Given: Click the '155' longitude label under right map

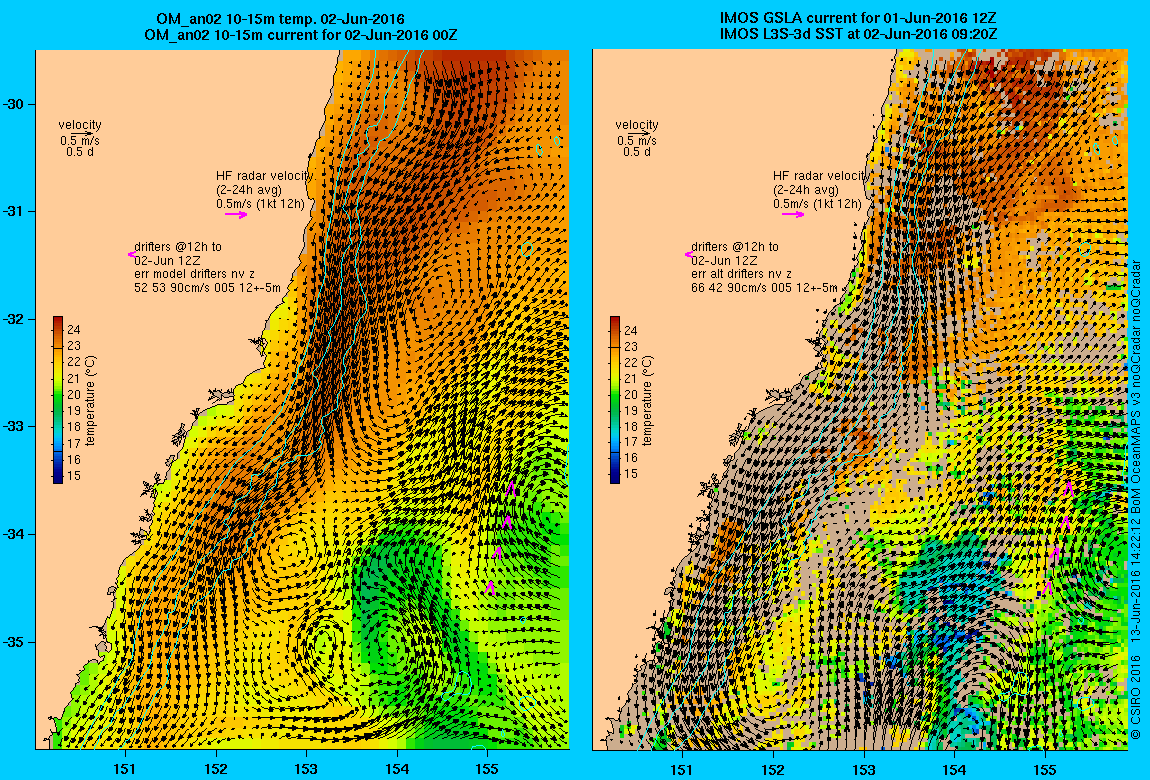Looking at the screenshot, I should click(1044, 769).
